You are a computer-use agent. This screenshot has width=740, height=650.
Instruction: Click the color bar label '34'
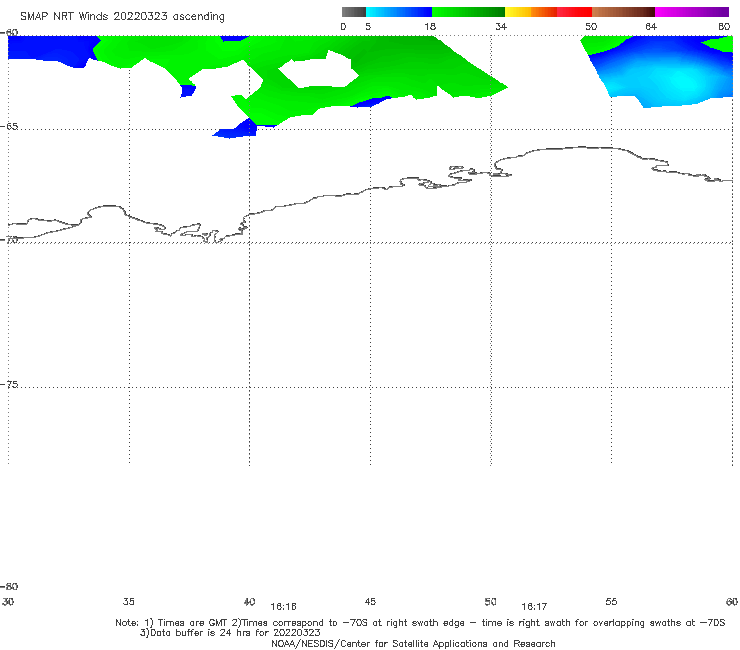point(501,27)
